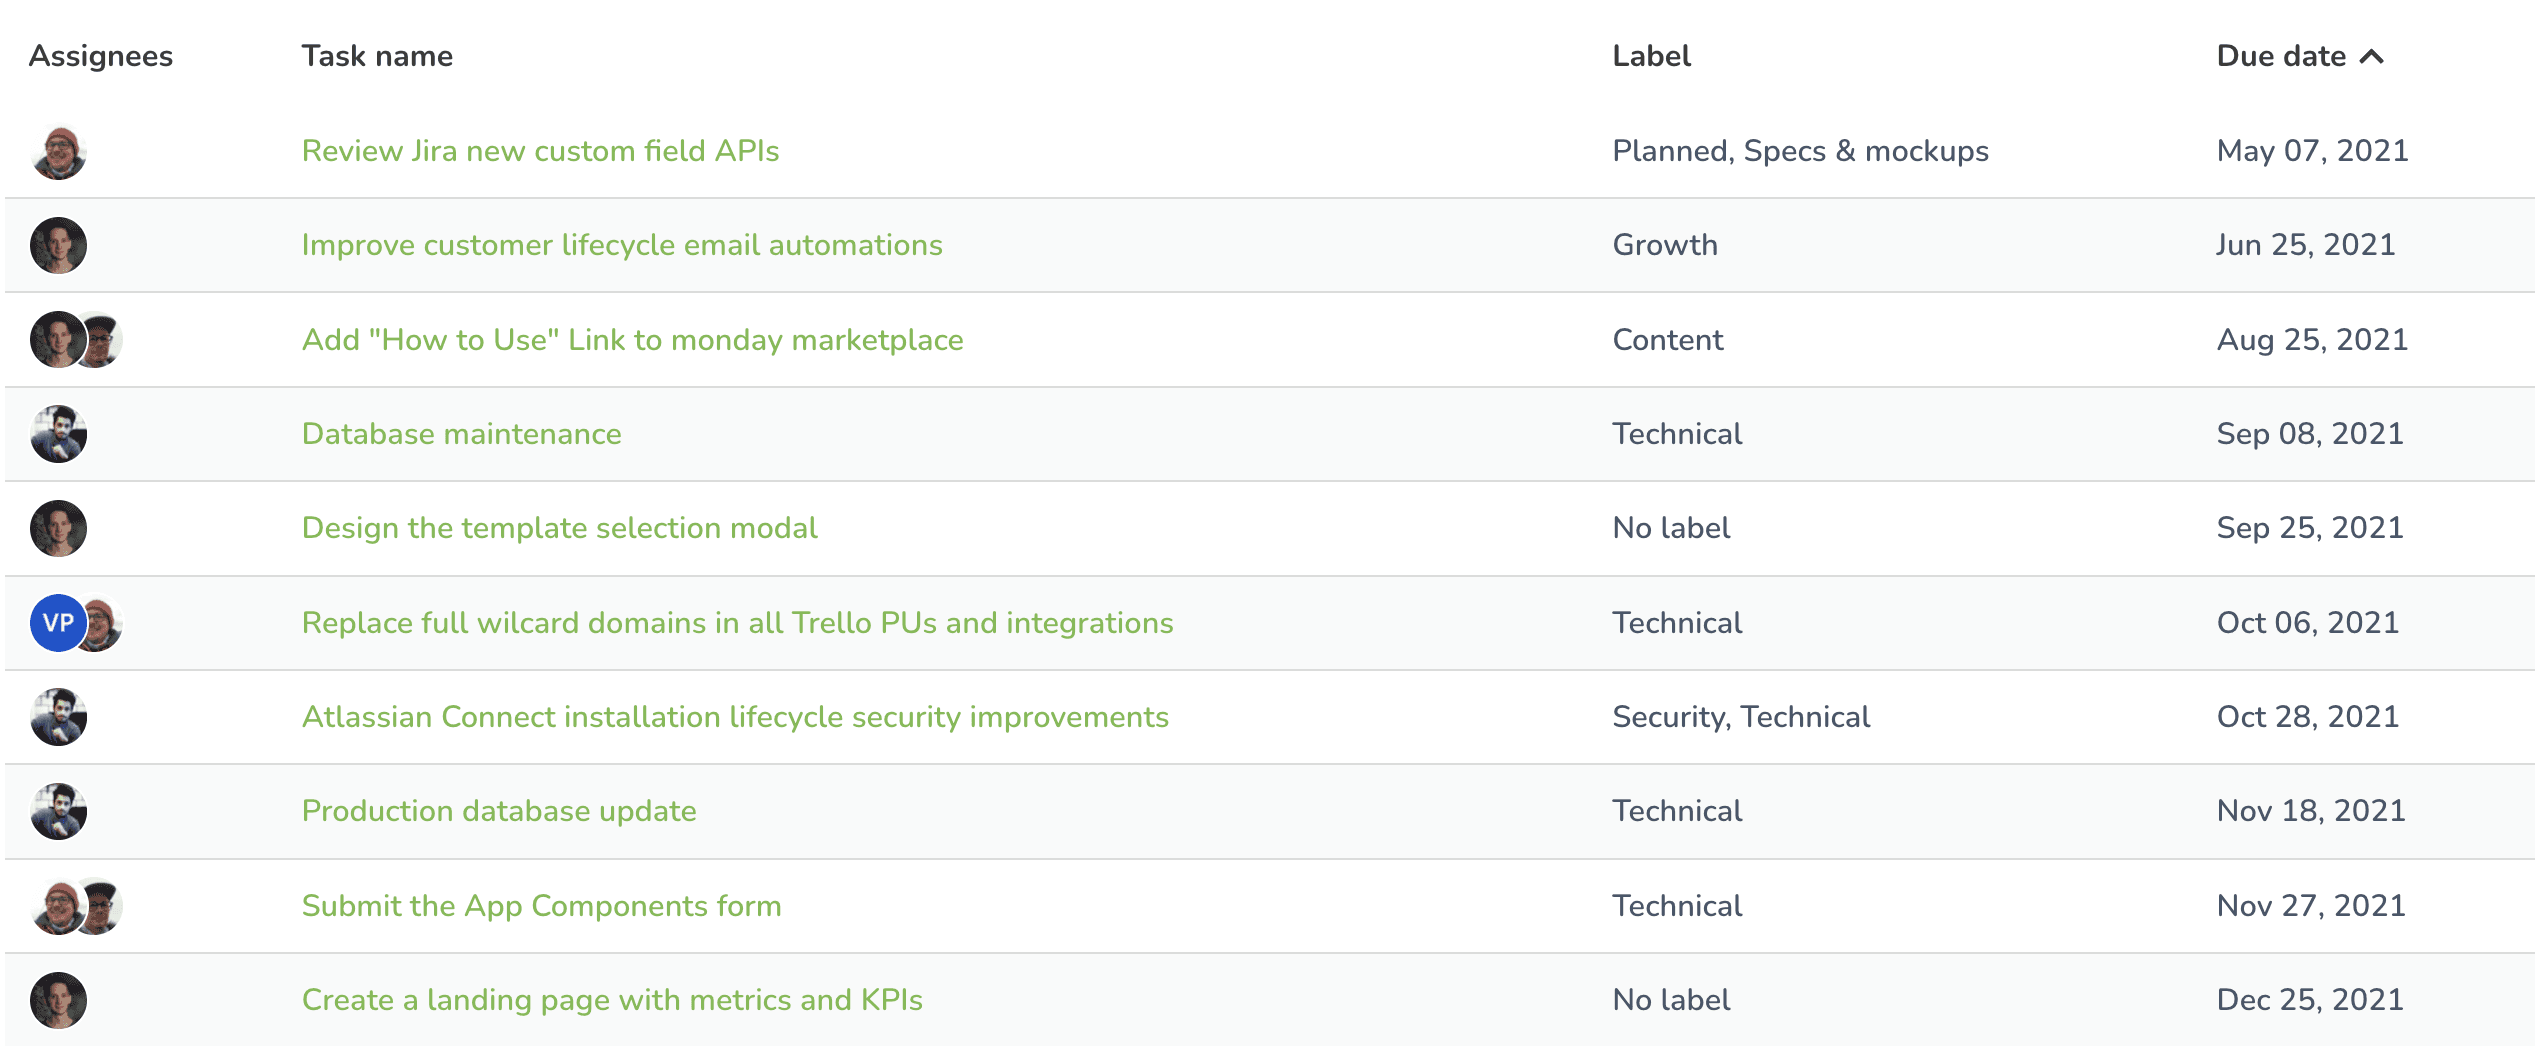Click the Assignees column header
The width and height of the screenshot is (2540, 1050).
[101, 56]
